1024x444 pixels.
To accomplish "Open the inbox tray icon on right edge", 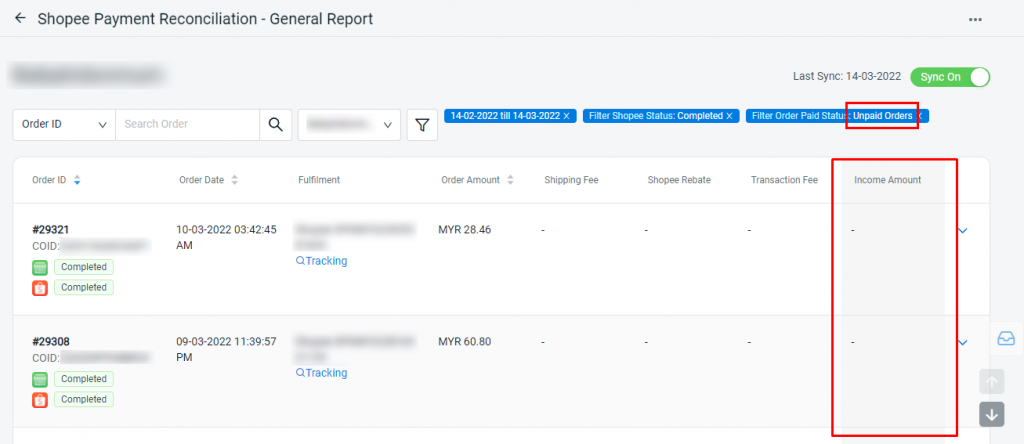I will [x=1006, y=338].
